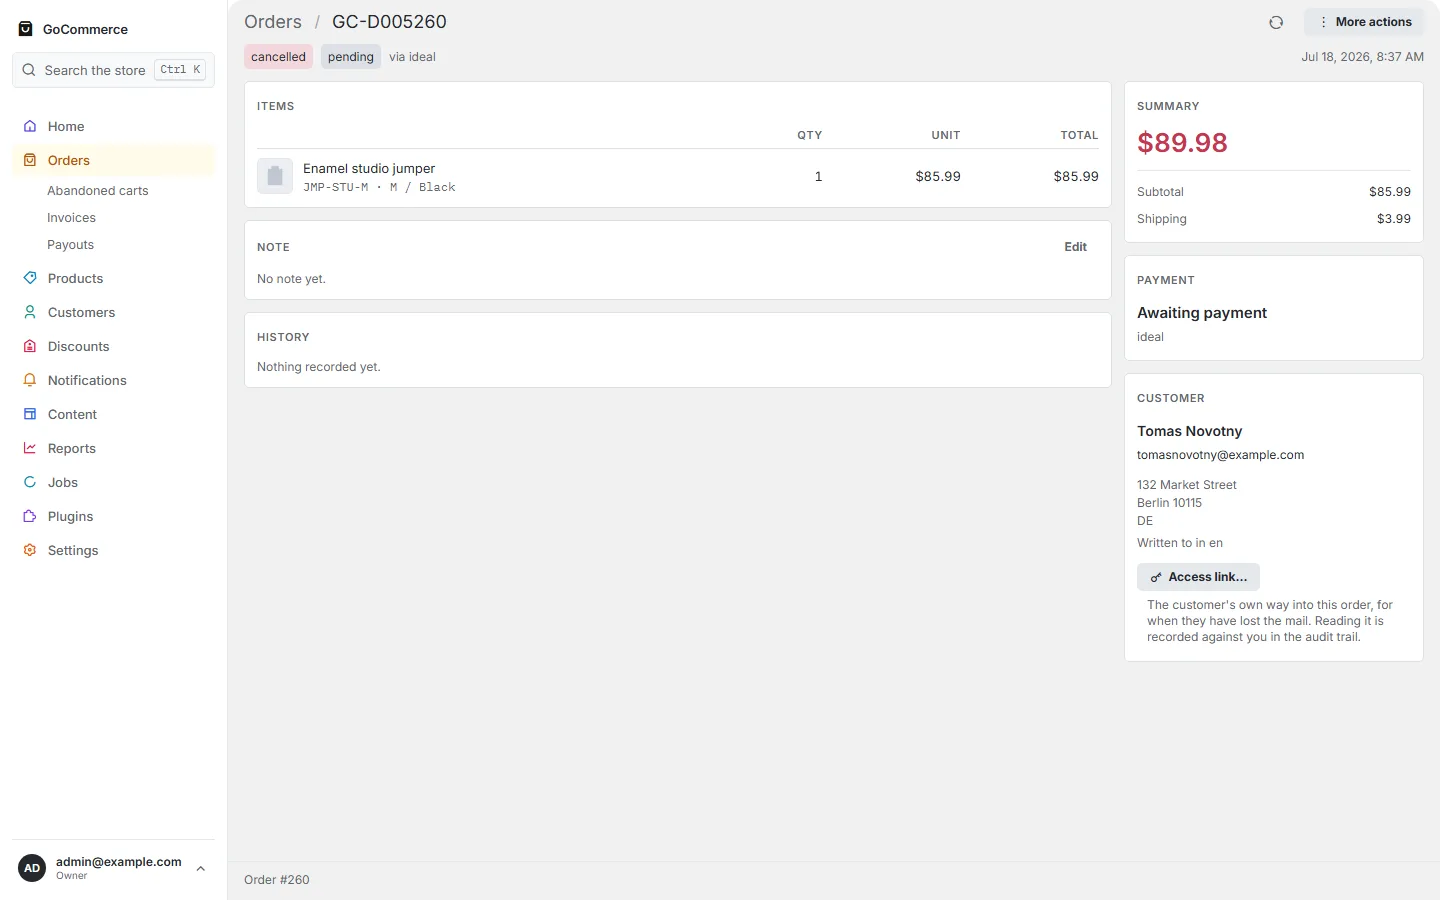Click the Products tag icon
This screenshot has width=1440, height=900.
point(30,278)
